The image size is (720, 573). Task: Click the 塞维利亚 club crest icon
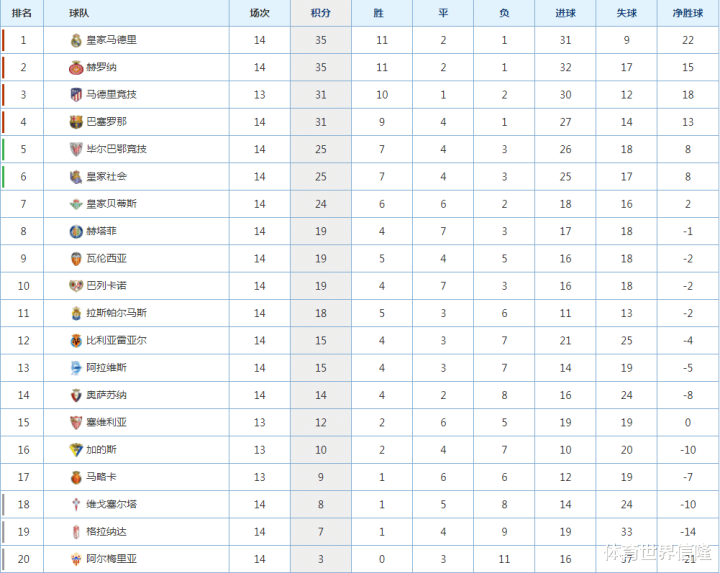[x=76, y=422]
